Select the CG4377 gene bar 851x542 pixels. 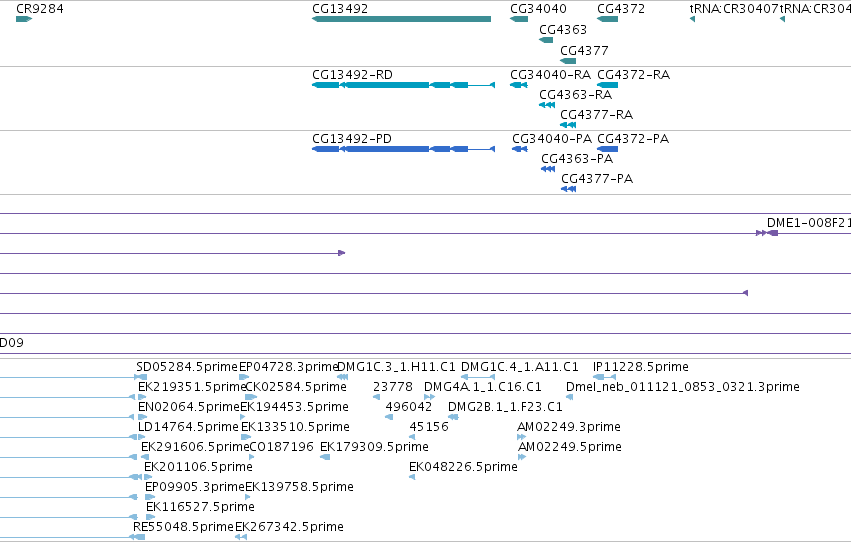pos(568,61)
